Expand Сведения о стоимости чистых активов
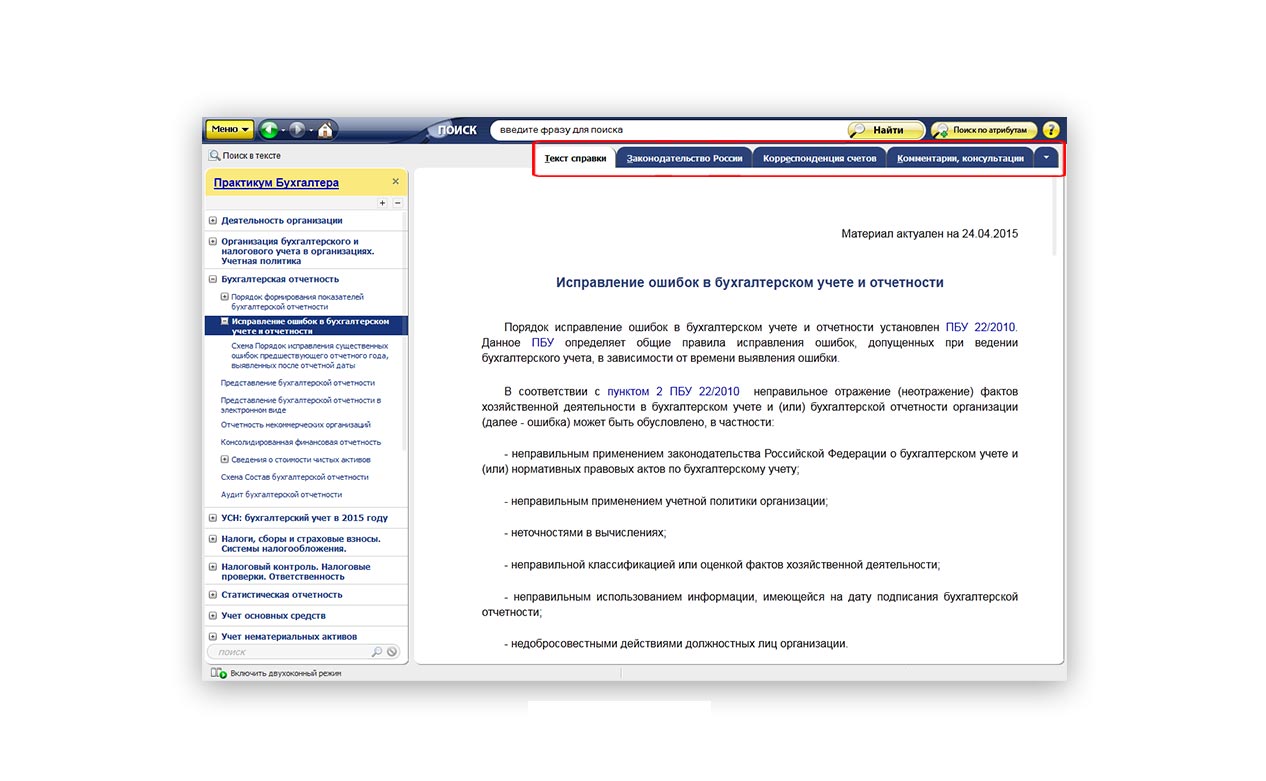Screen dimensions: 1266x781 click(x=225, y=460)
